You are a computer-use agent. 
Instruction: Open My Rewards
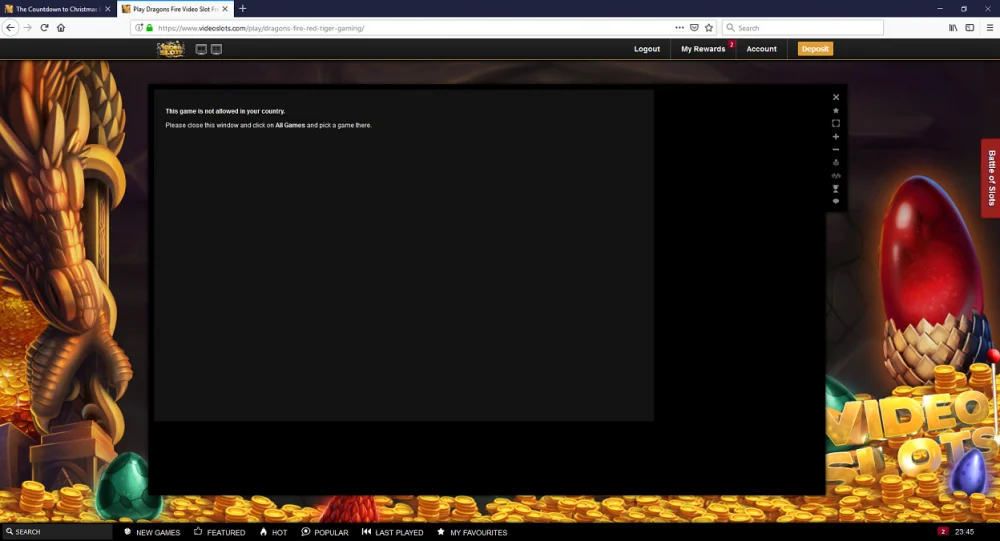point(703,49)
